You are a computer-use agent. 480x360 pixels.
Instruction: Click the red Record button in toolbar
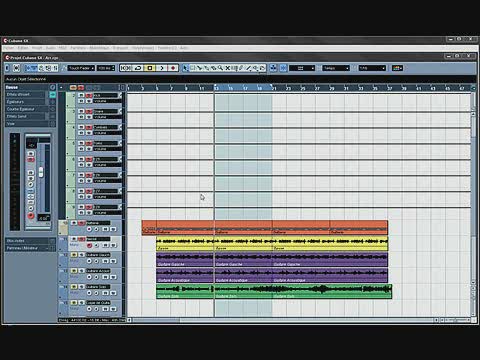pyautogui.click(x=173, y=68)
